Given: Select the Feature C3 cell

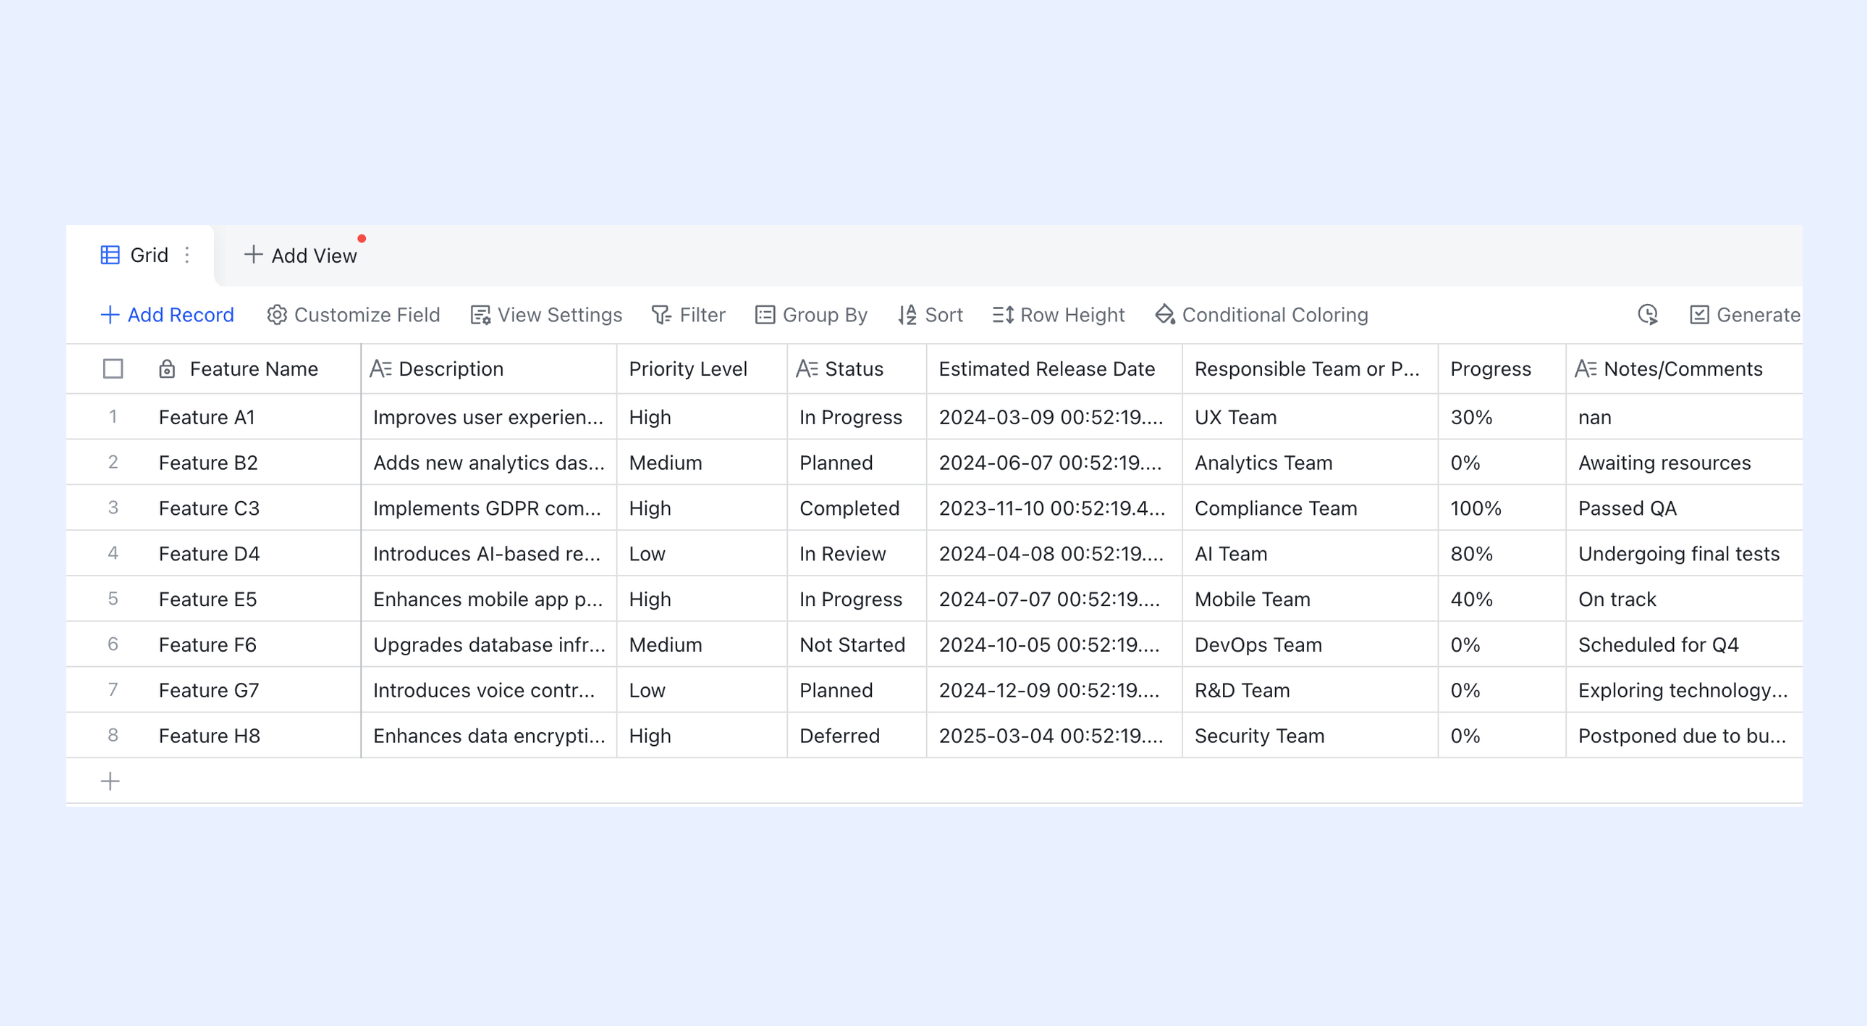Looking at the screenshot, I should (254, 508).
